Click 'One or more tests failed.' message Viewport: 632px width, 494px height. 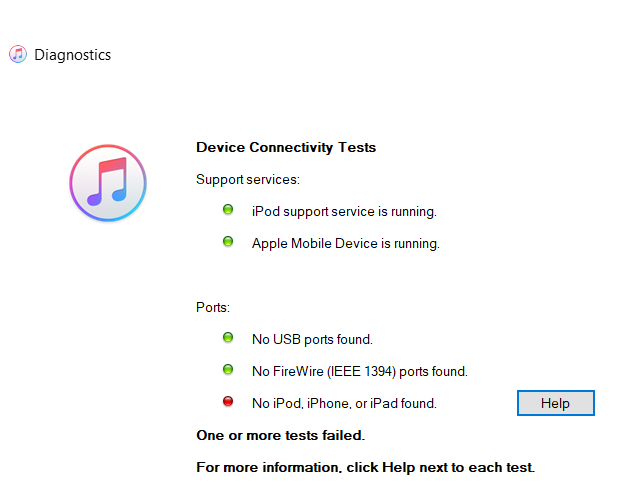click(x=281, y=436)
